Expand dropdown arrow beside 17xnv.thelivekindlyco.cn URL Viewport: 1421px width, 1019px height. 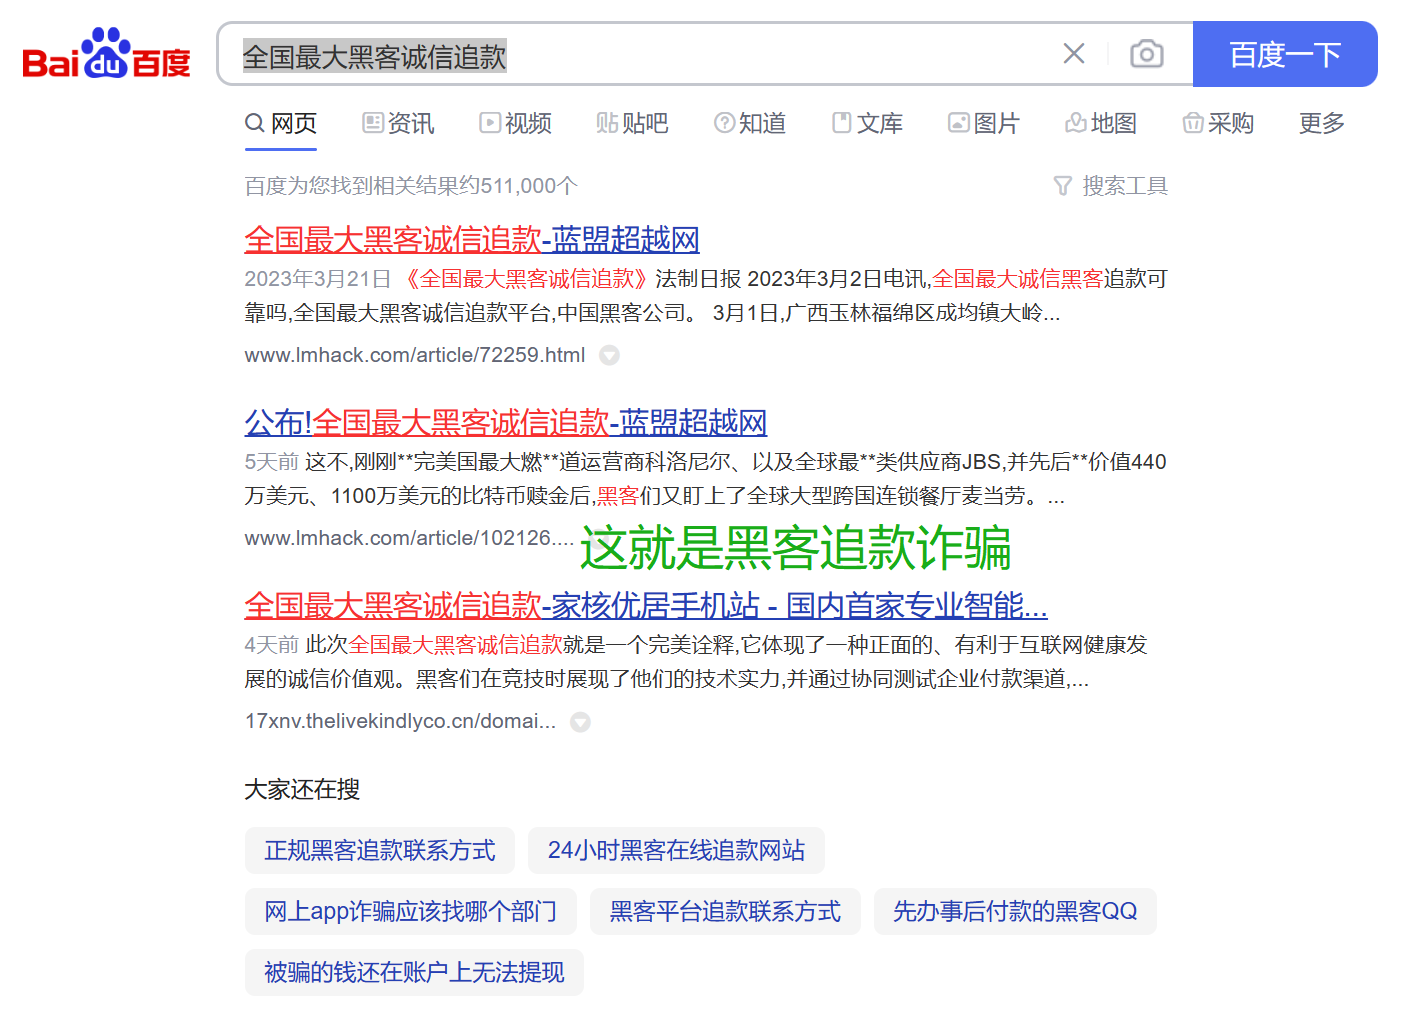tap(580, 722)
